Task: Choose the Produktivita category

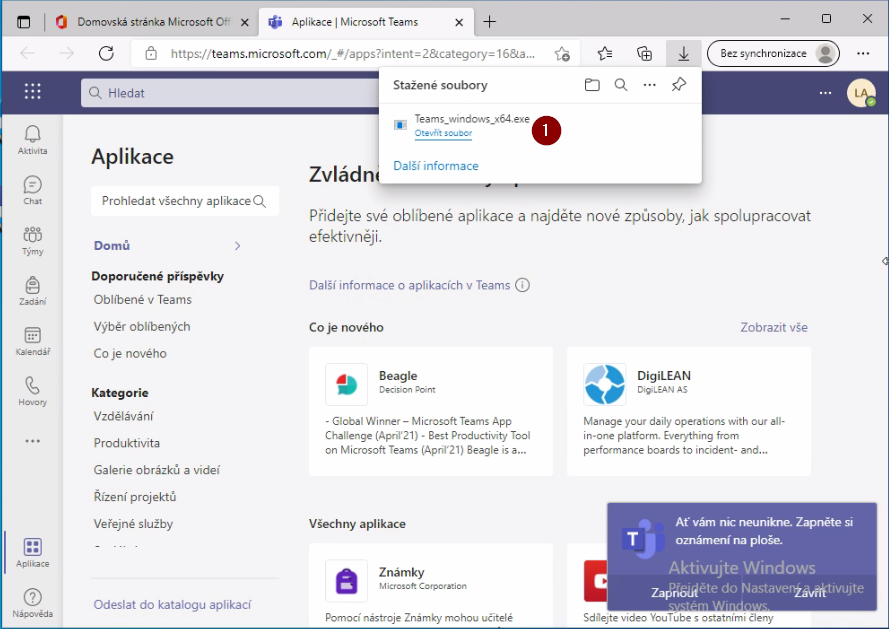Action: 126,443
